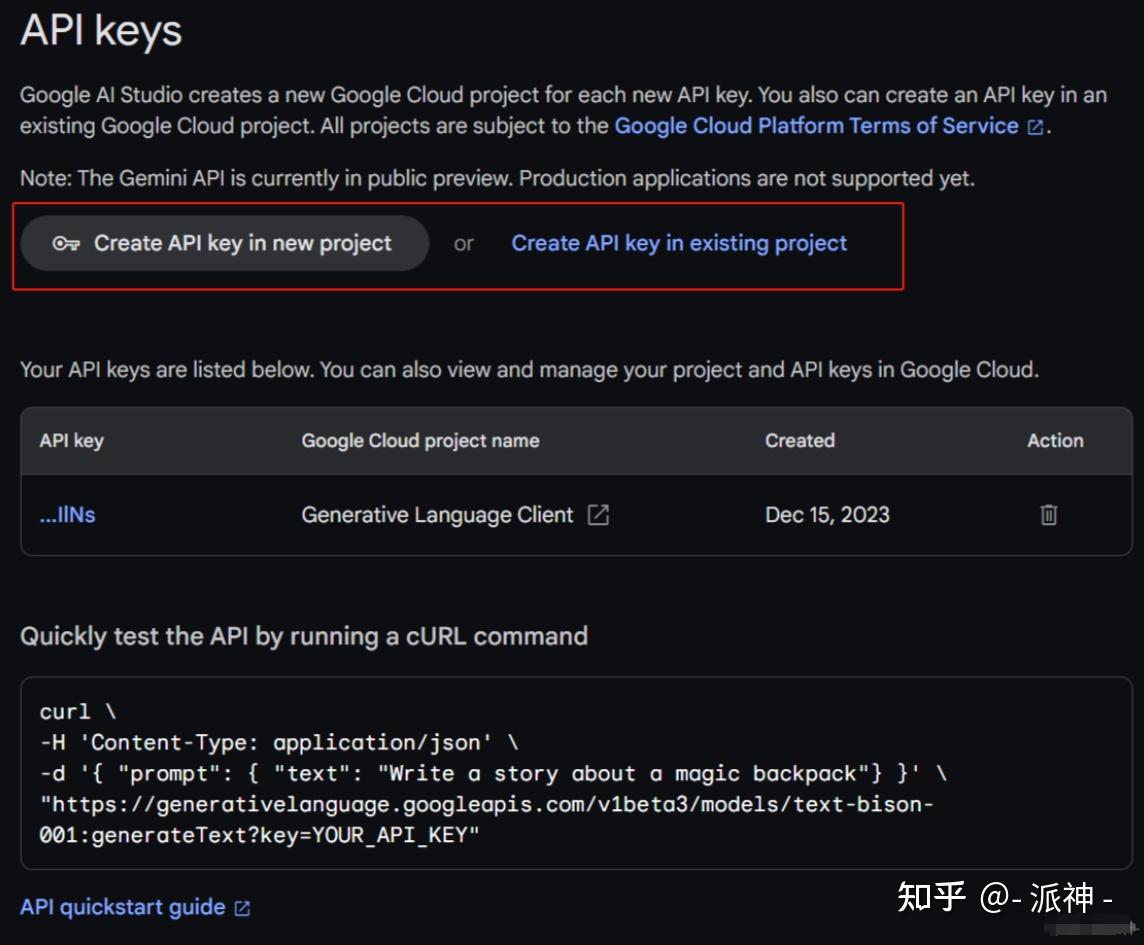Delete the API key using trash icon
The width and height of the screenshot is (1144, 945).
1048,515
